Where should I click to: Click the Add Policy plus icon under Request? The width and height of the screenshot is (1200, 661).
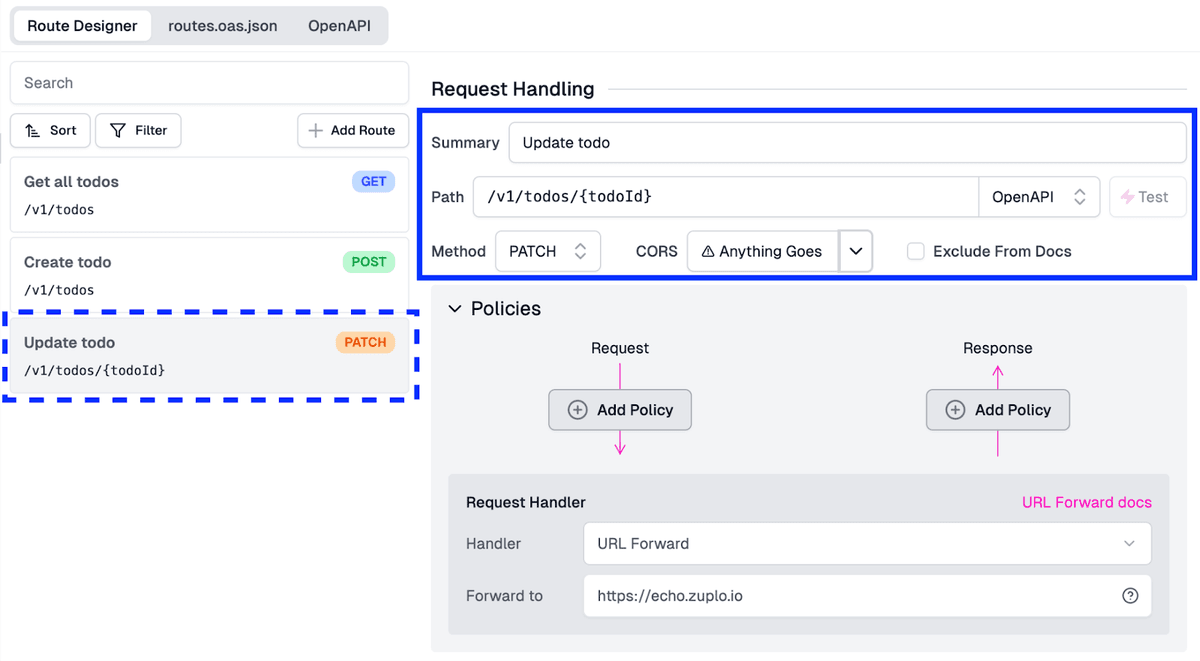[x=576, y=409]
